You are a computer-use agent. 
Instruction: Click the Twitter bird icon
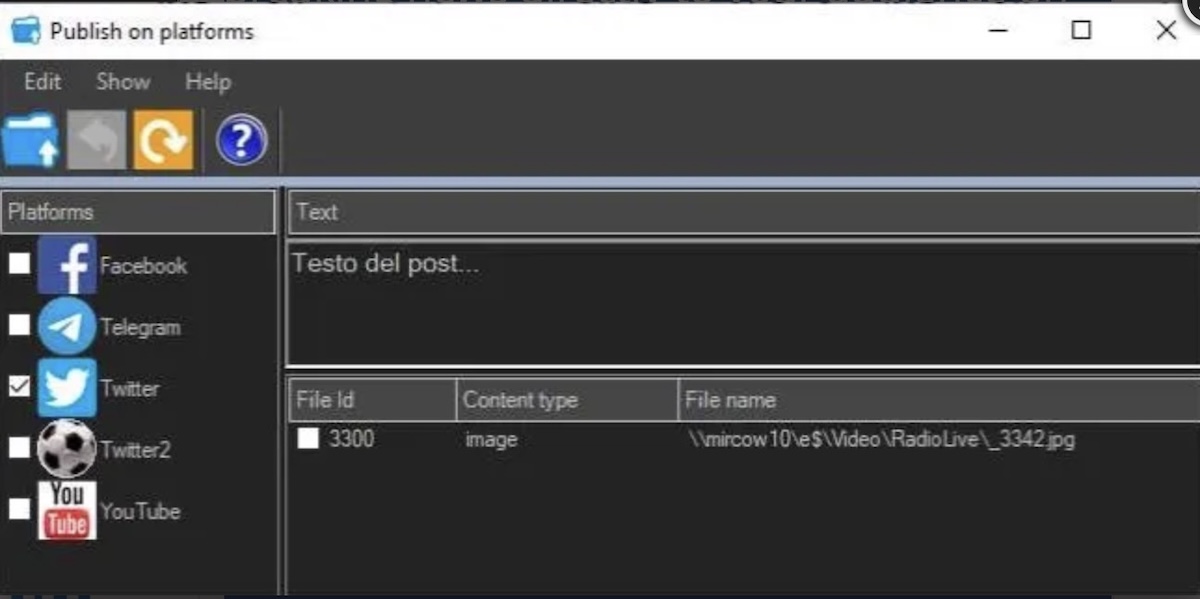(67, 388)
